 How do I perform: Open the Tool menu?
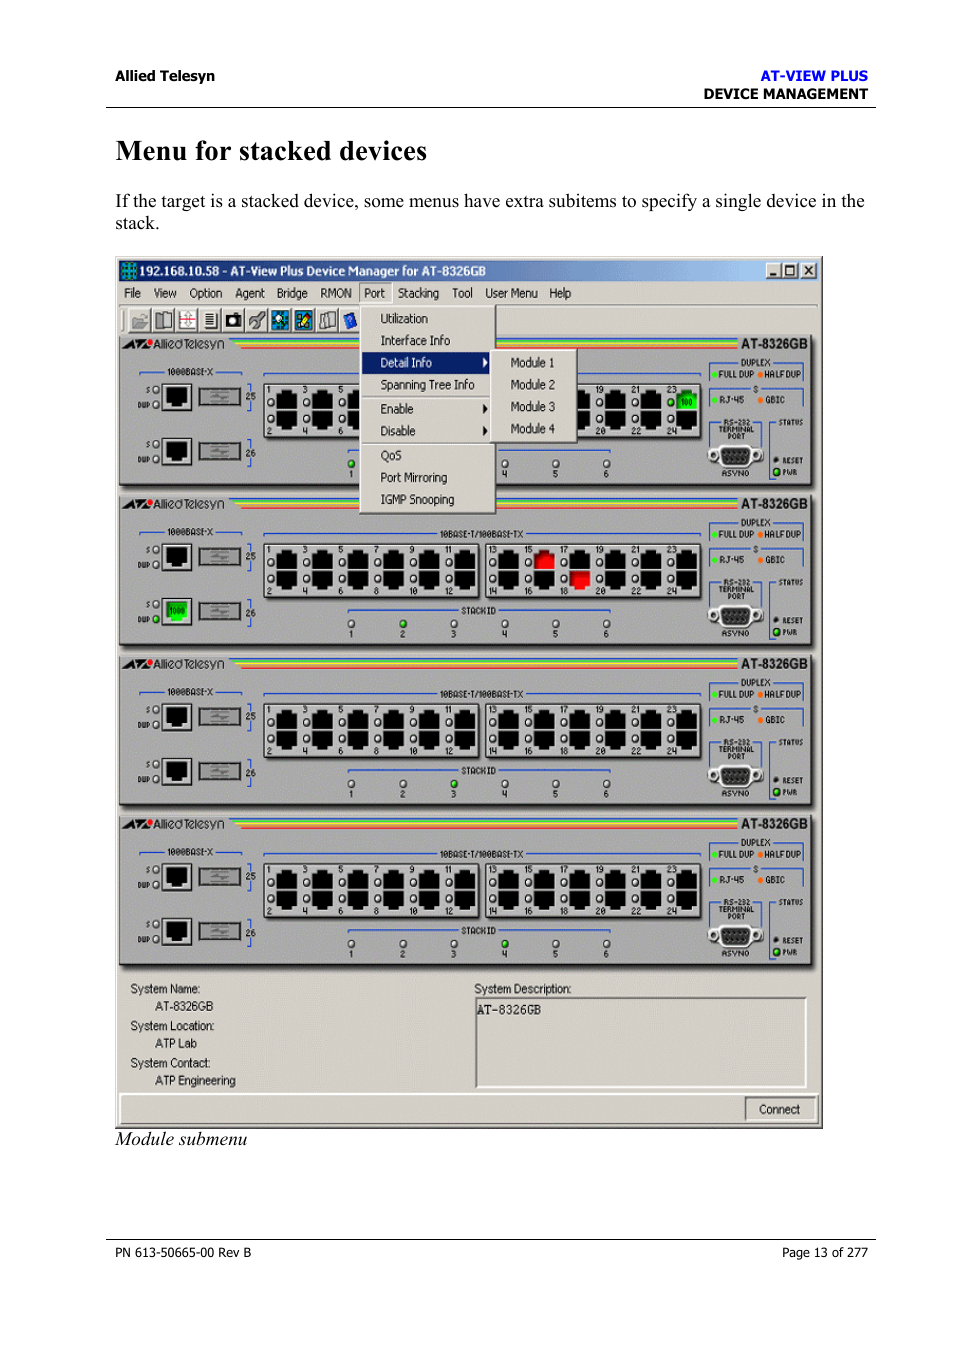(x=462, y=293)
